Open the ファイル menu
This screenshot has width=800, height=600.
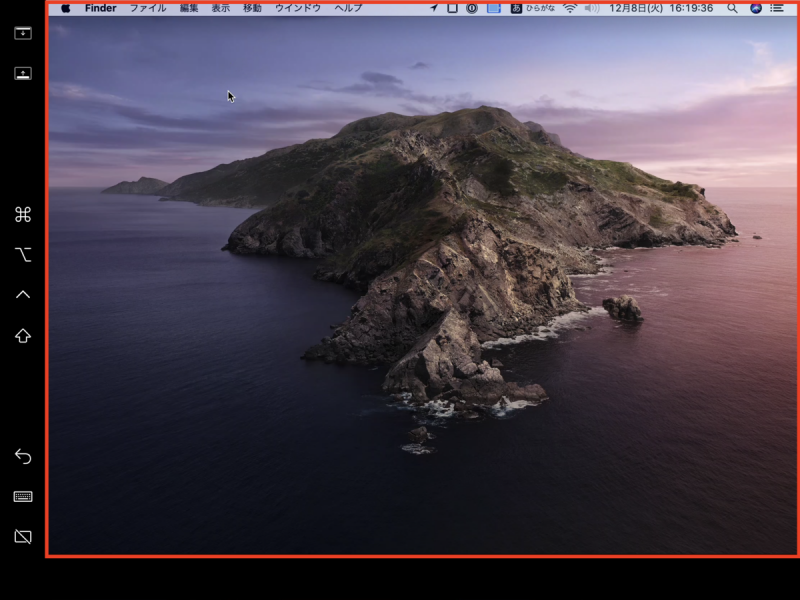pyautogui.click(x=148, y=8)
